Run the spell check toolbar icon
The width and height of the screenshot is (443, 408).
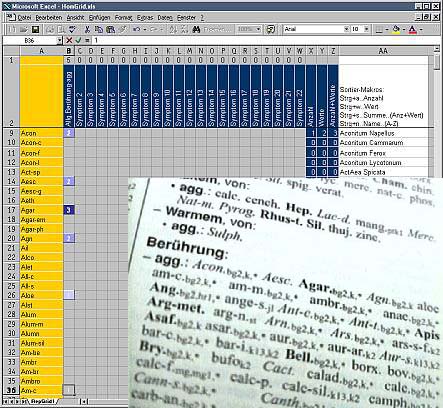[72, 29]
